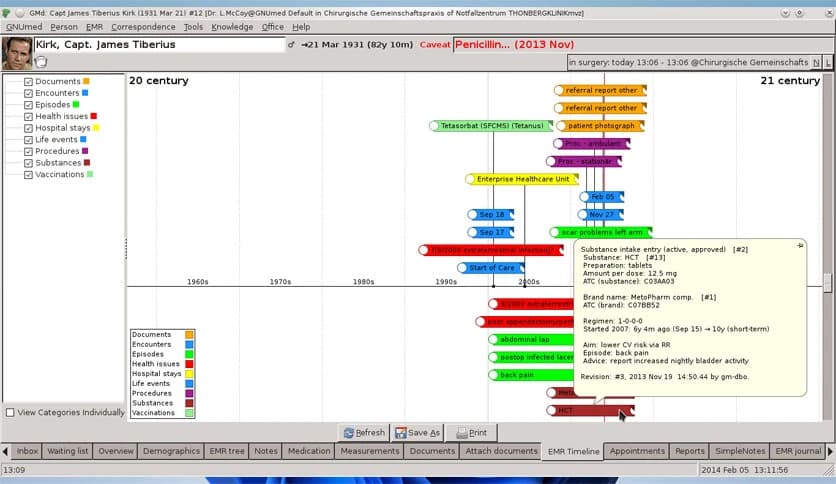Click the L button next to surgery field
This screenshot has height=484, width=836.
point(828,62)
